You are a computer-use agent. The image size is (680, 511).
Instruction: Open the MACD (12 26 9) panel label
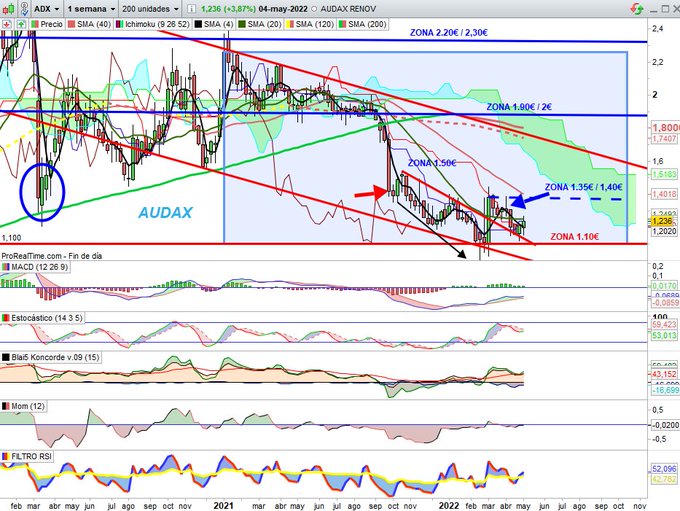pos(35,267)
